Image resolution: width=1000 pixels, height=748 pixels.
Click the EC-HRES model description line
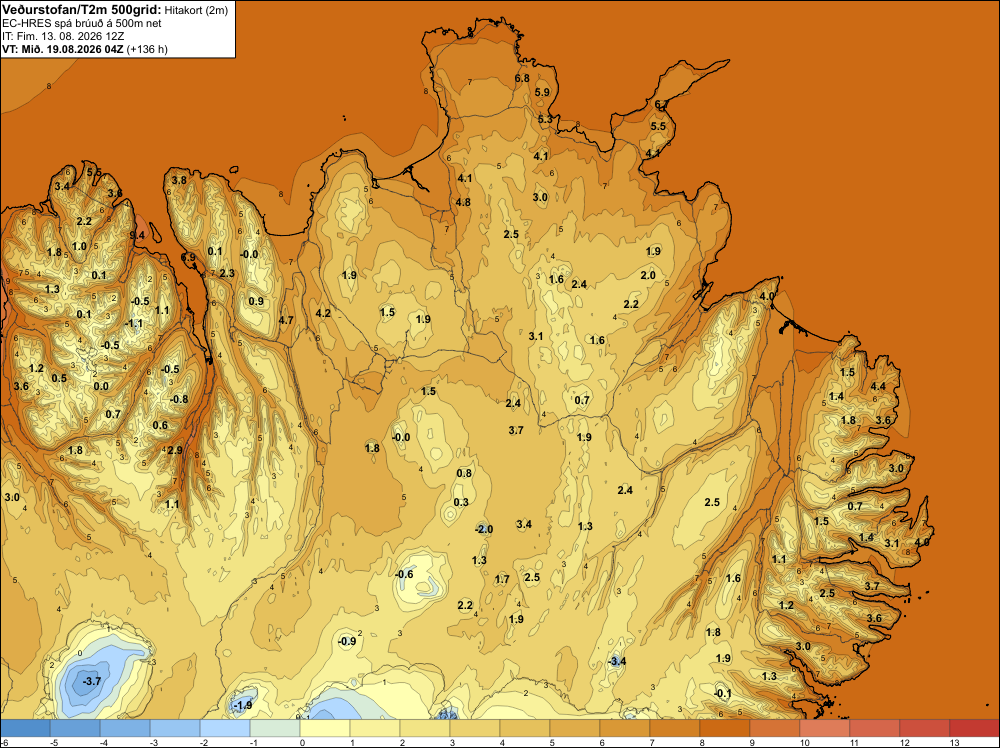(x=82, y=24)
